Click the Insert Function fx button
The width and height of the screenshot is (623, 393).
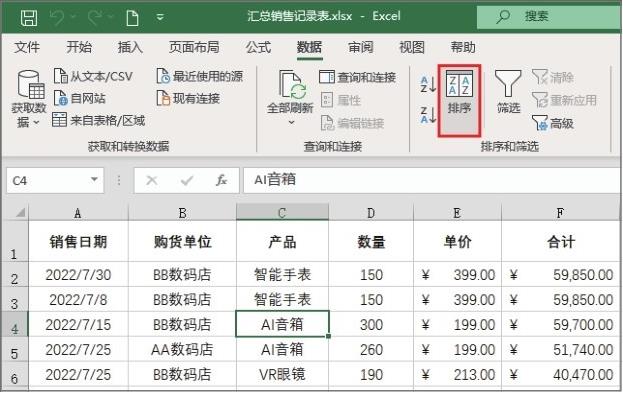[x=221, y=180]
